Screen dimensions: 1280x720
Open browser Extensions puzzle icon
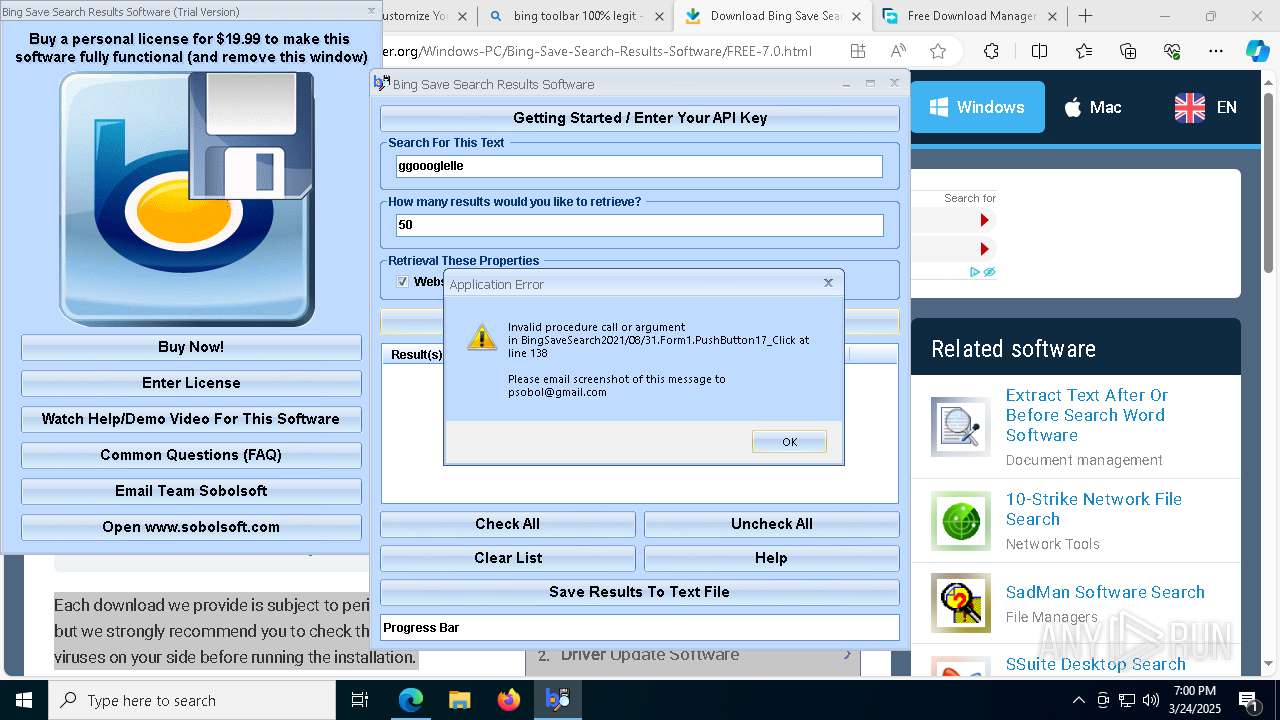(991, 51)
